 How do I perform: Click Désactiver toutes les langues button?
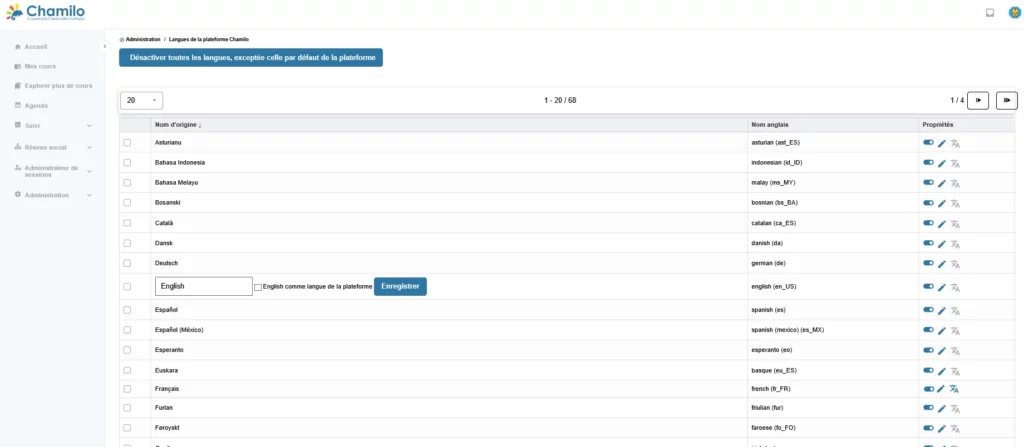[x=251, y=58]
